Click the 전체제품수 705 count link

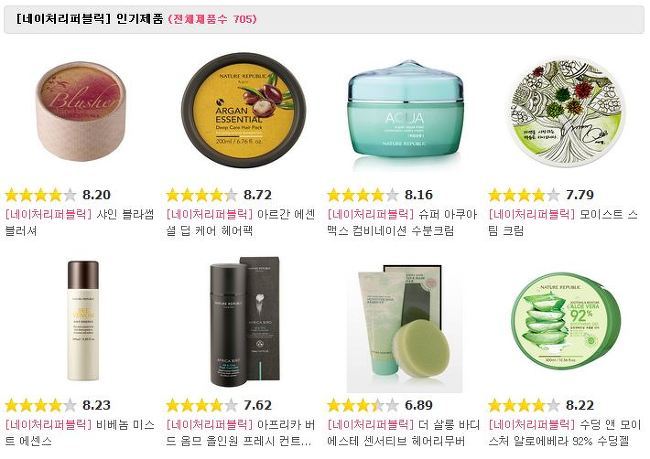tap(212, 19)
